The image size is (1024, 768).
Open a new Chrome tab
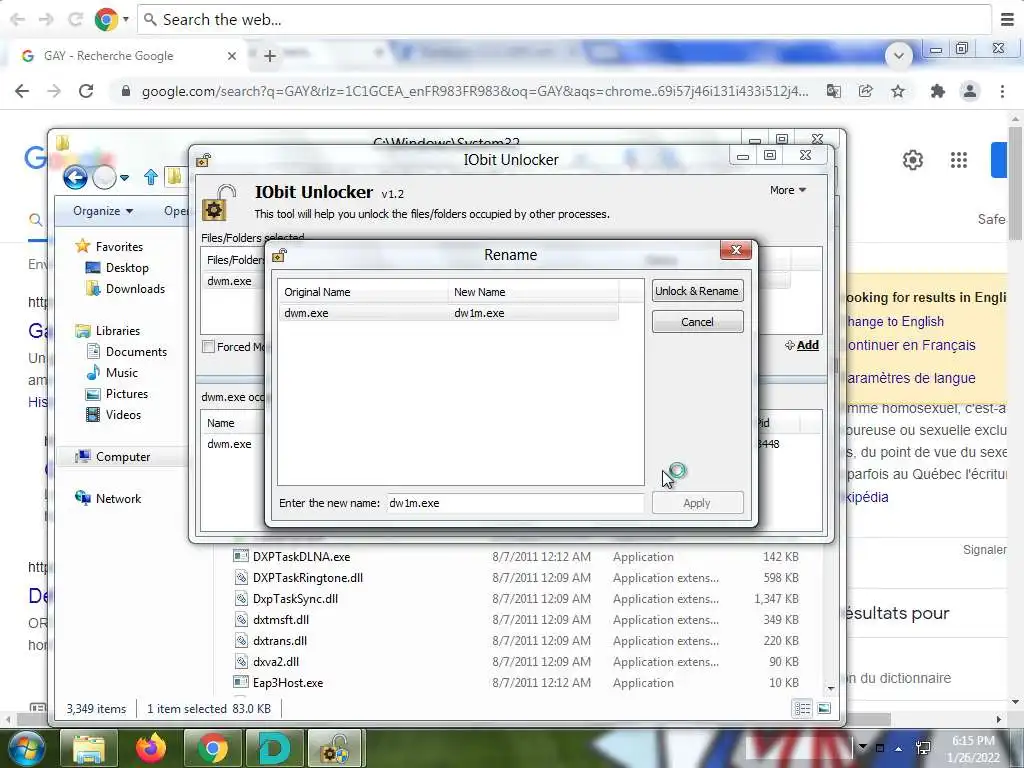point(270,56)
